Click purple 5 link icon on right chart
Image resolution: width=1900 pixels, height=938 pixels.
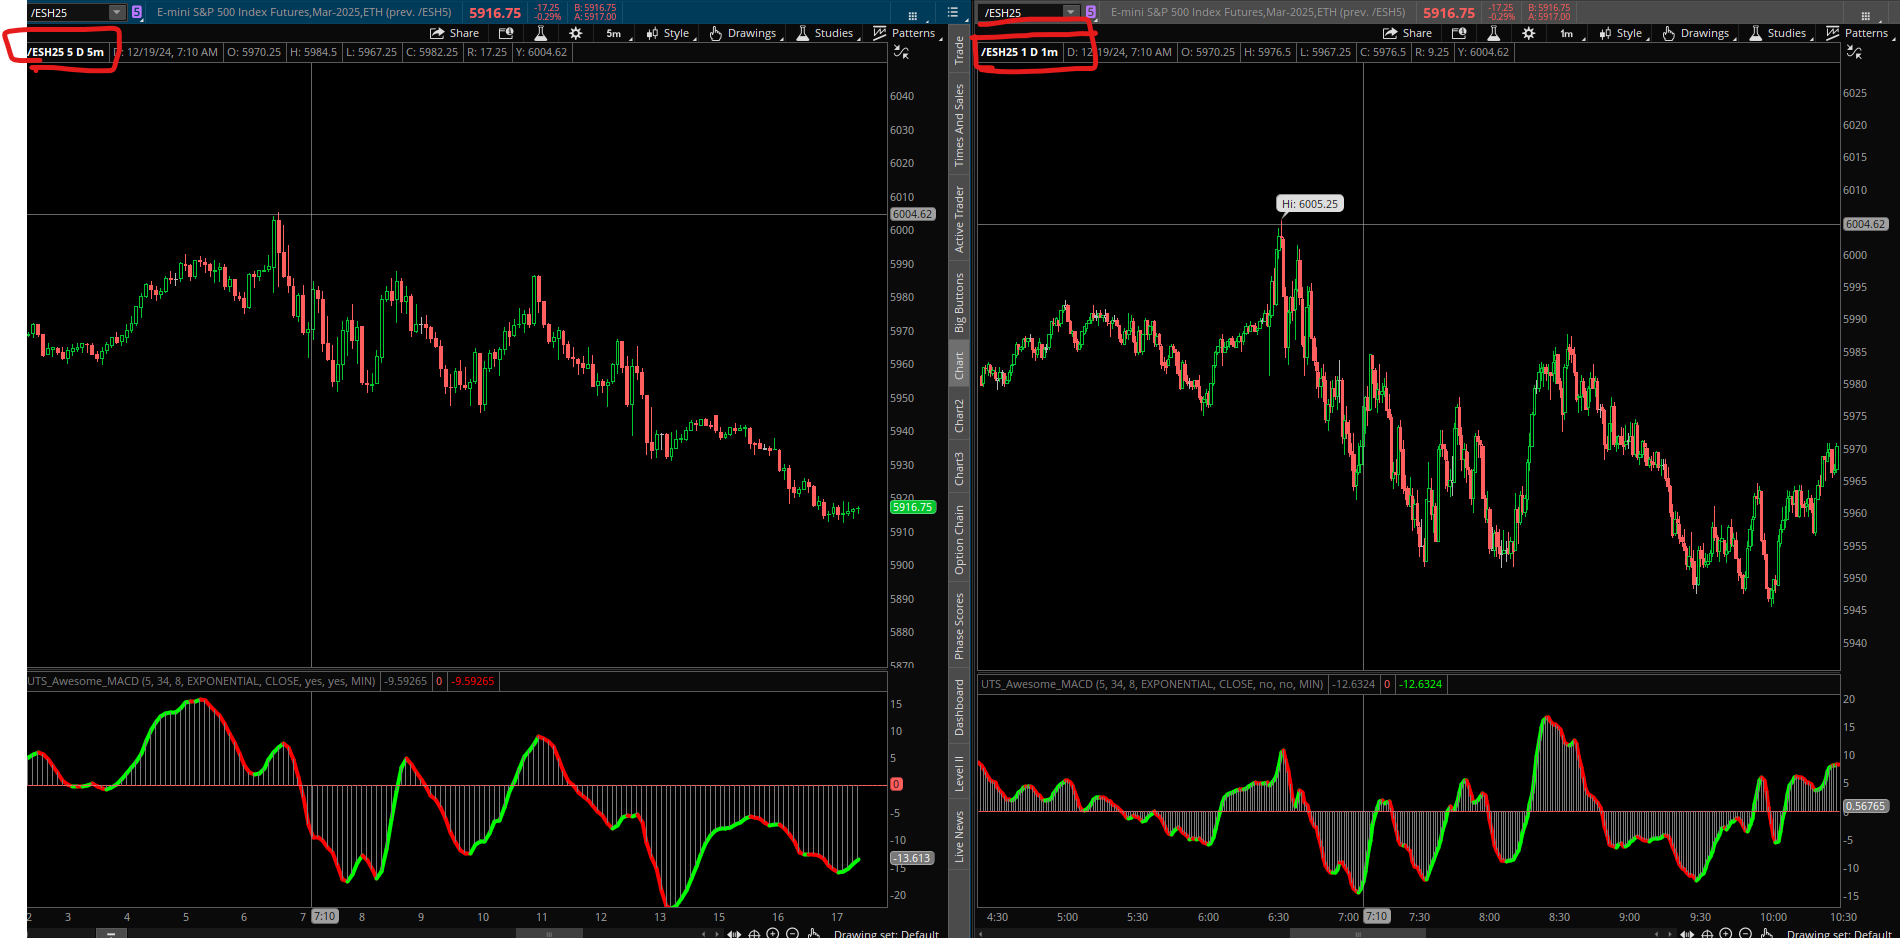(1091, 12)
